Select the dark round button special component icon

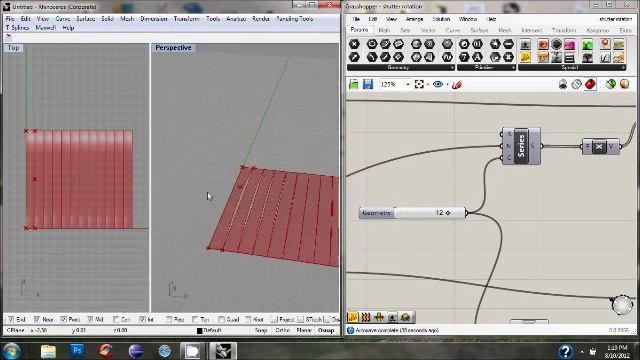pyautogui.click(x=556, y=44)
